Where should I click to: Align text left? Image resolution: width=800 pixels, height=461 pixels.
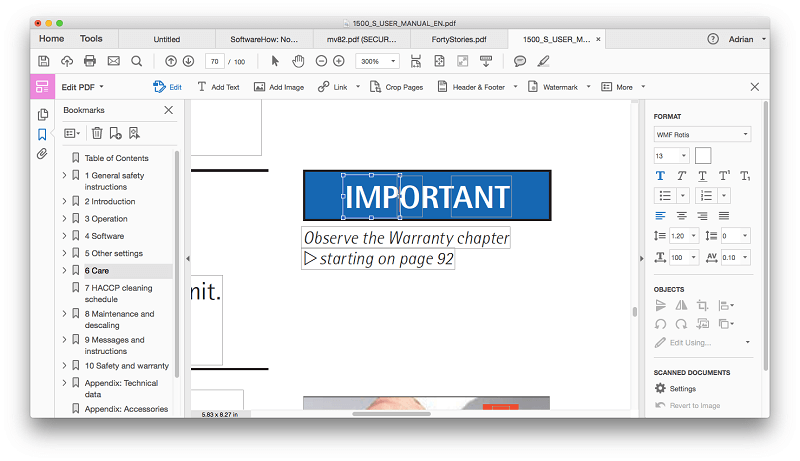coord(660,216)
